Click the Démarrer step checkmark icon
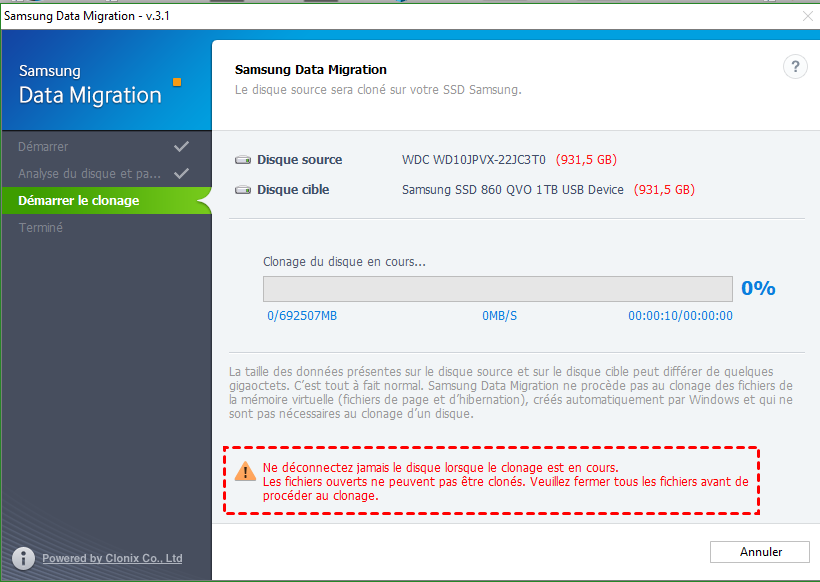The height and width of the screenshot is (582, 820). pos(181,146)
